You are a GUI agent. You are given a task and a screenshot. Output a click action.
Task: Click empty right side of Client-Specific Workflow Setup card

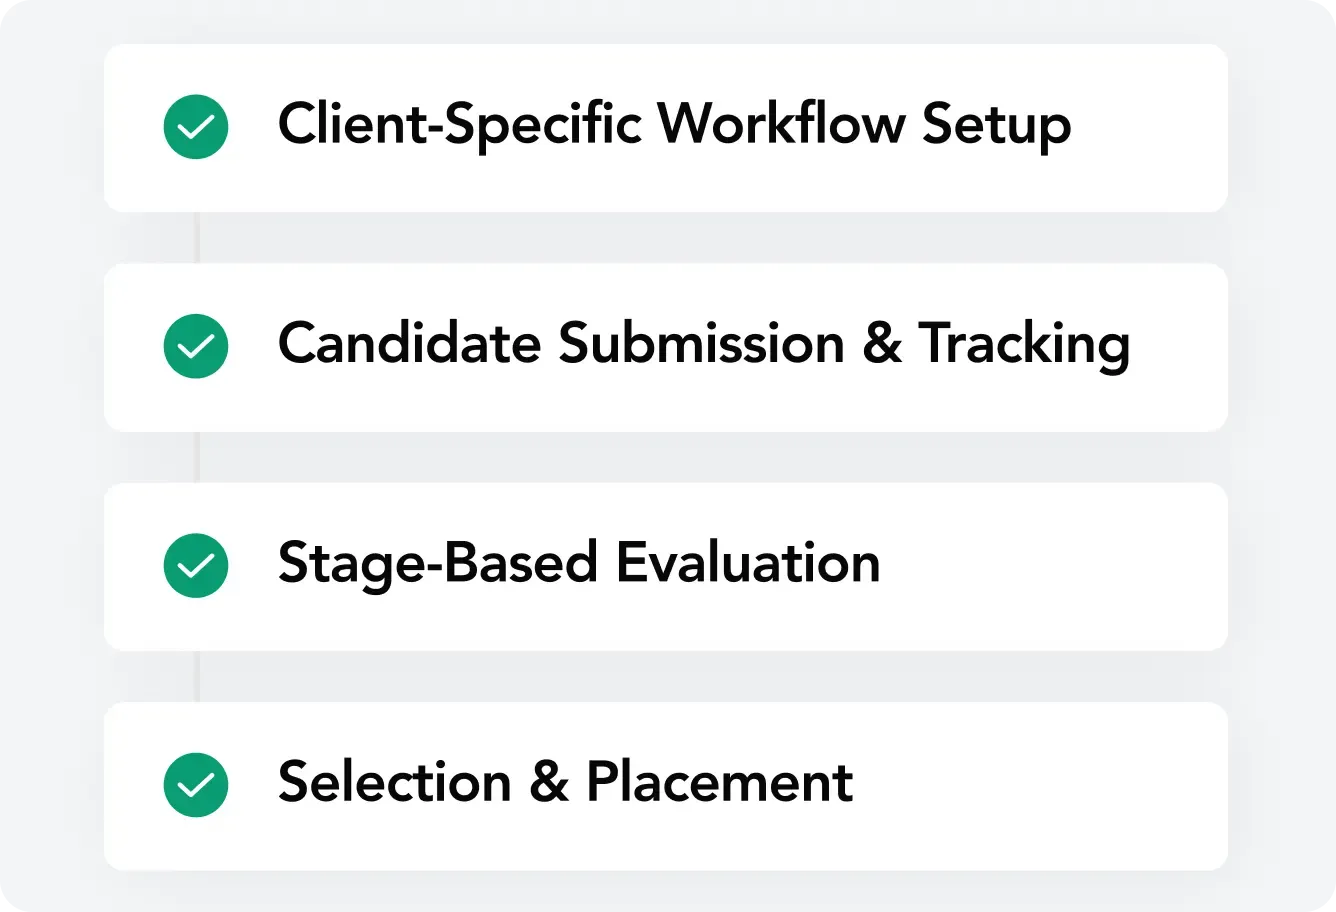[1150, 127]
